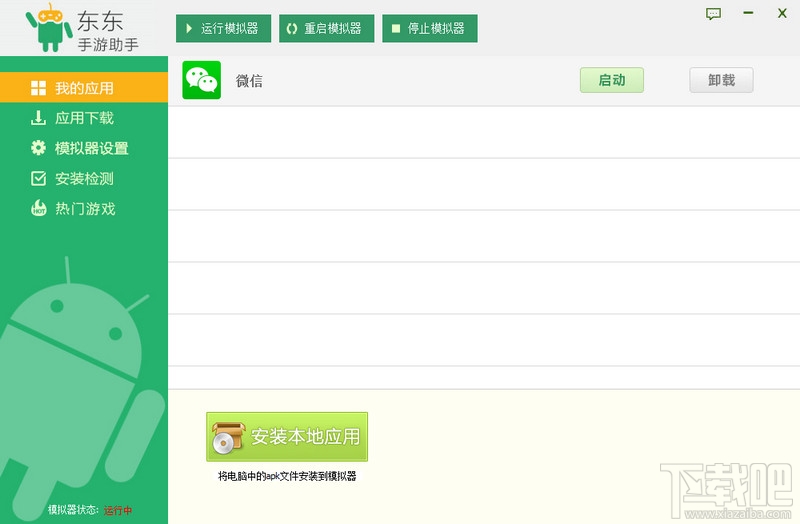This screenshot has height=524, width=800.
Task: Click the 运行模拟器 run emulator button
Action: (x=223, y=29)
